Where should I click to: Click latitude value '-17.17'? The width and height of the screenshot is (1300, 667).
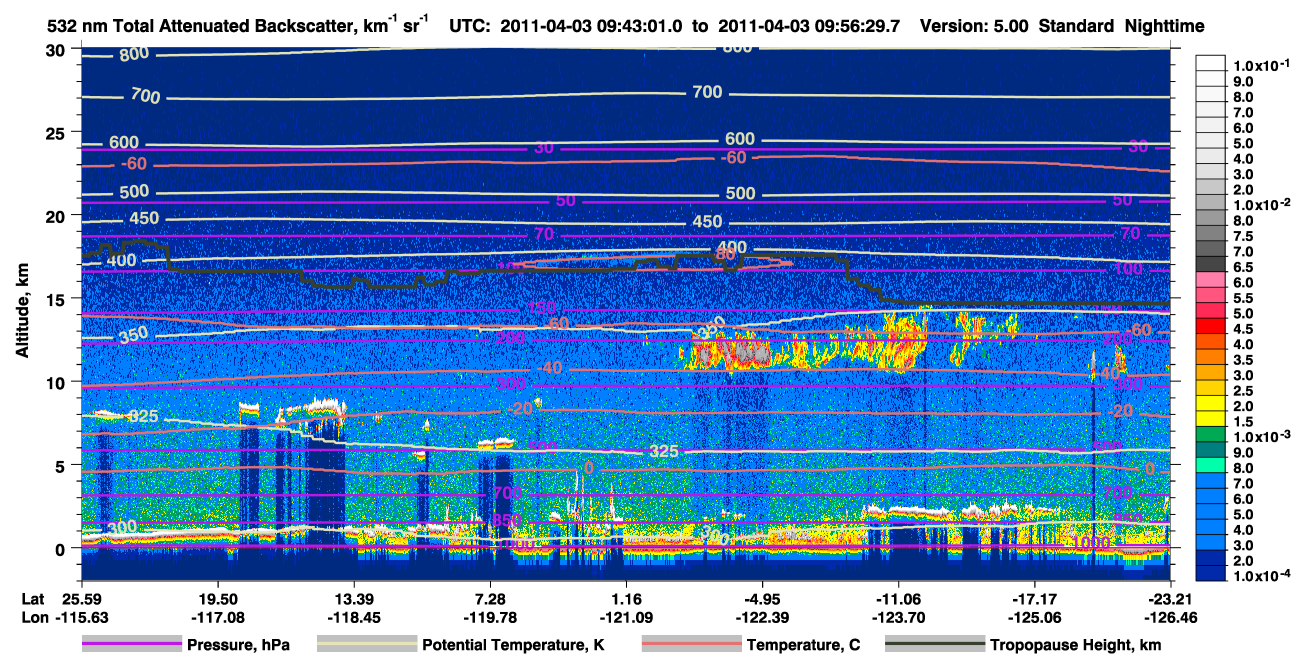[x=1034, y=598]
